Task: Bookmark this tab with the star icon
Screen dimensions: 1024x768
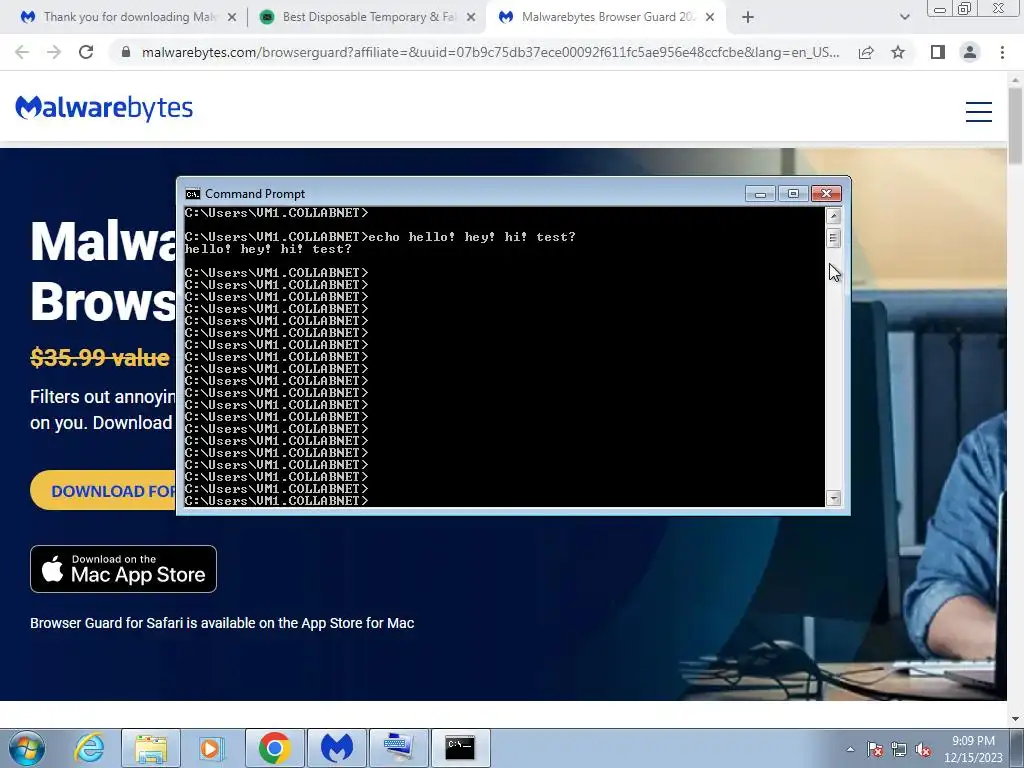Action: 898,52
